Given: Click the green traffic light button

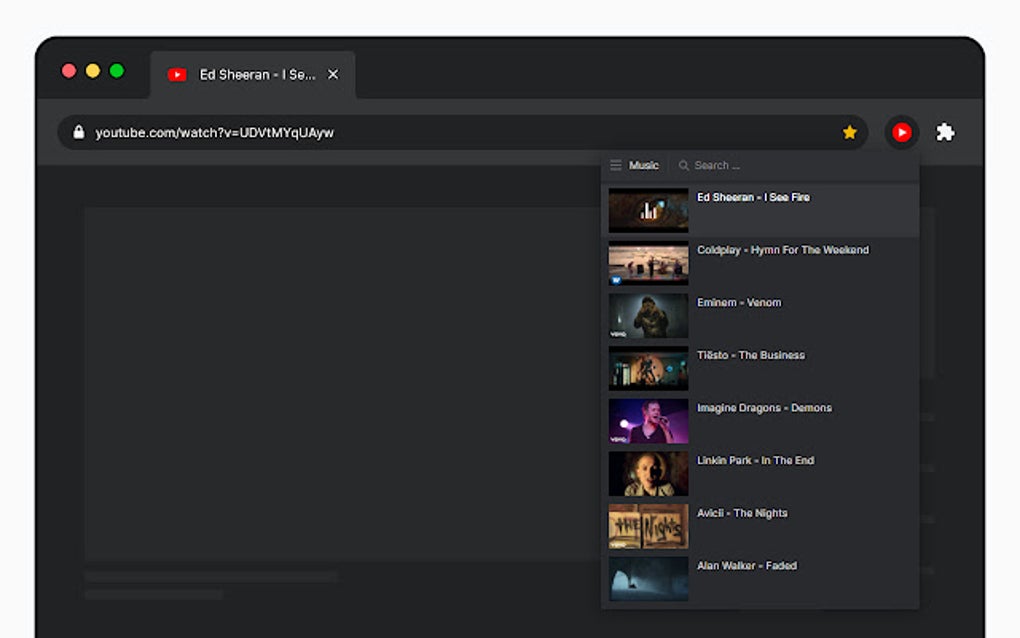Looking at the screenshot, I should click(x=117, y=71).
